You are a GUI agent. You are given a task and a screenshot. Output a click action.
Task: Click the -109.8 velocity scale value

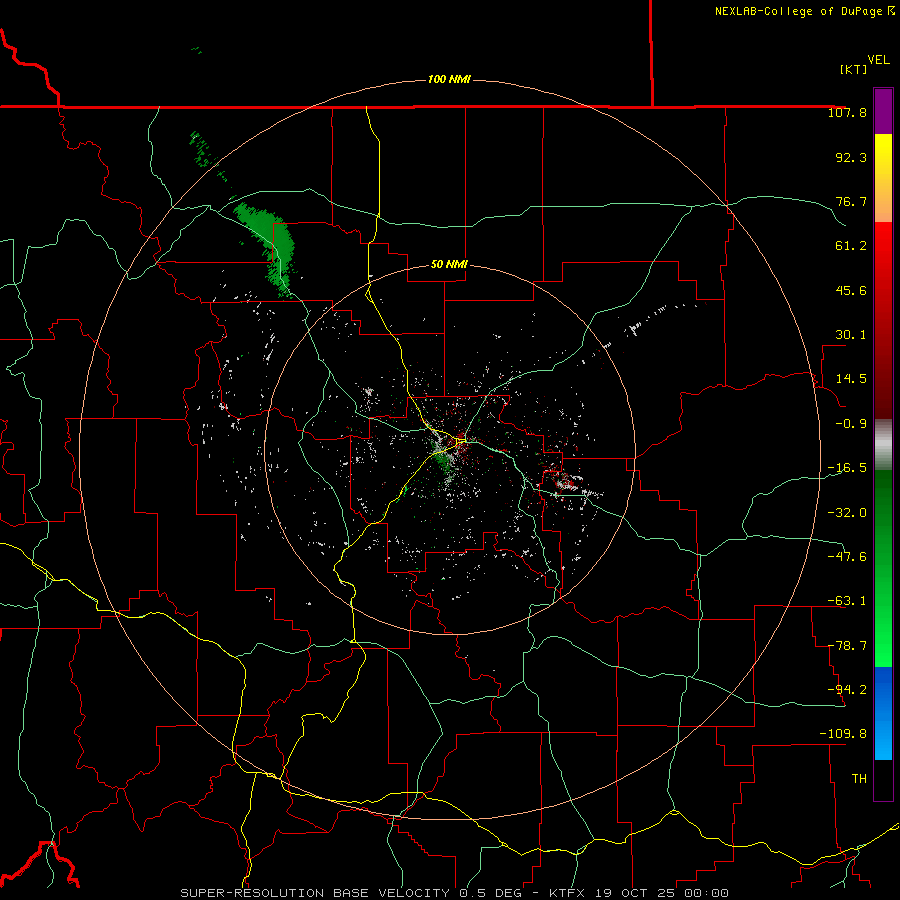point(843,734)
